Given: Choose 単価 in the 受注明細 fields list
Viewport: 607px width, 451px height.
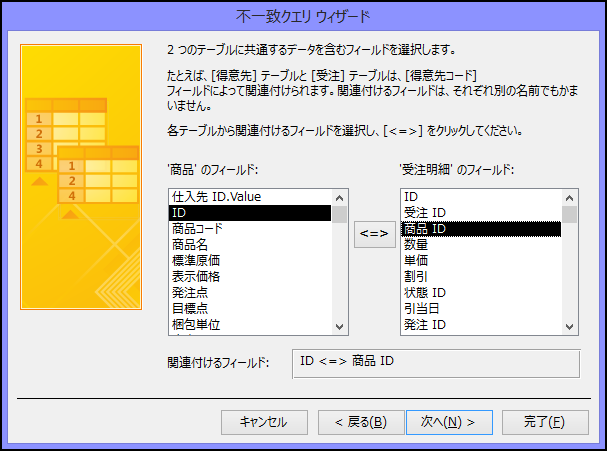Looking at the screenshot, I should coord(481,261).
